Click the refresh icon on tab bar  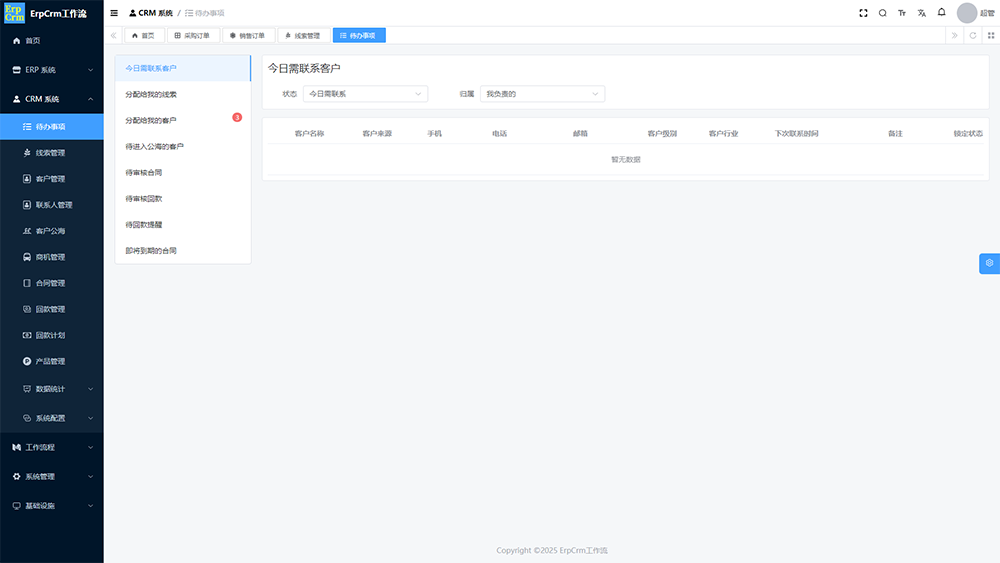point(973,35)
